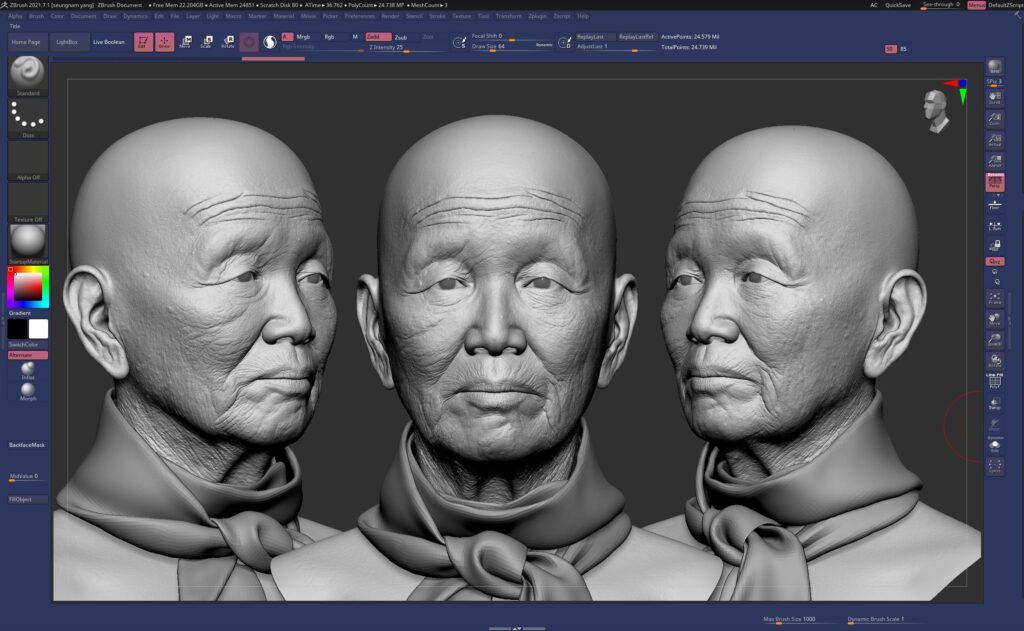The width and height of the screenshot is (1024, 631).
Task: Open the Standard brush picker
Action: [x=28, y=75]
